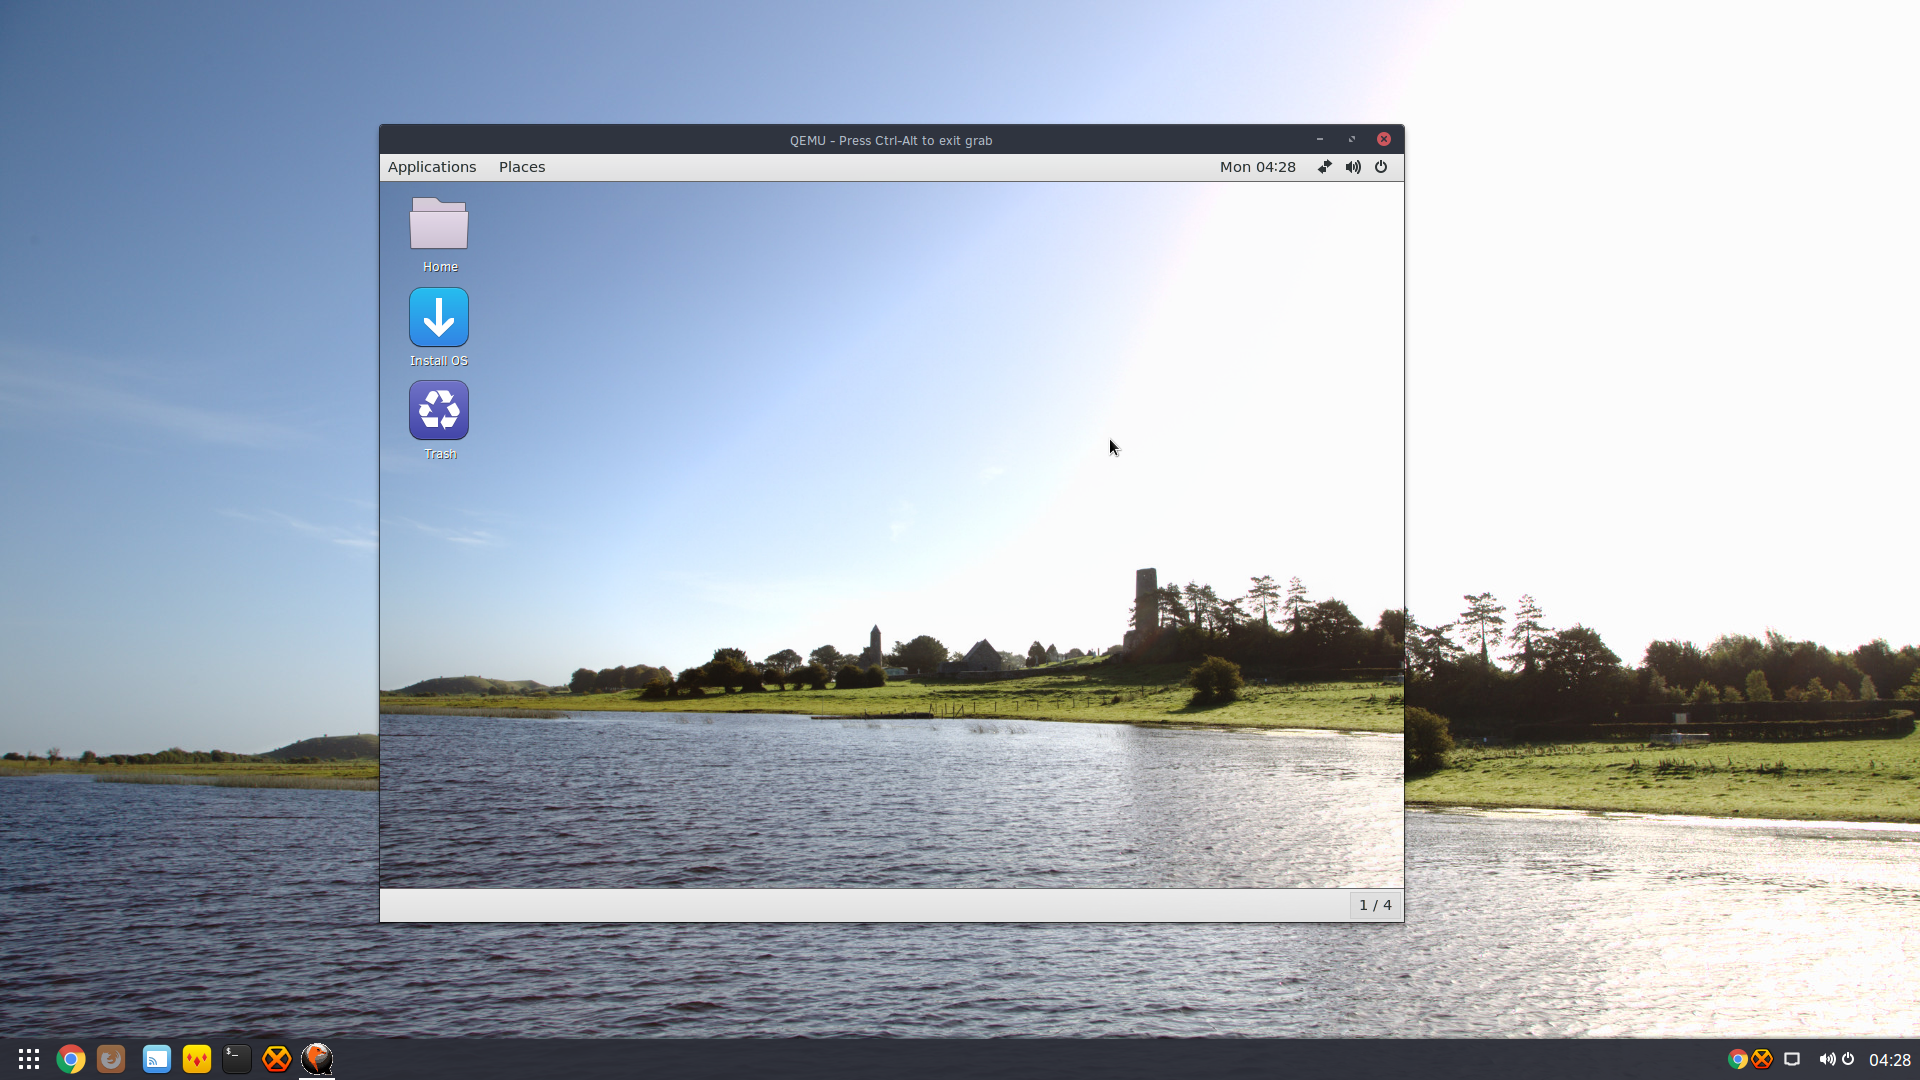1920x1080 pixels.
Task: Click the host power icon in system tray
Action: pos(1848,1059)
